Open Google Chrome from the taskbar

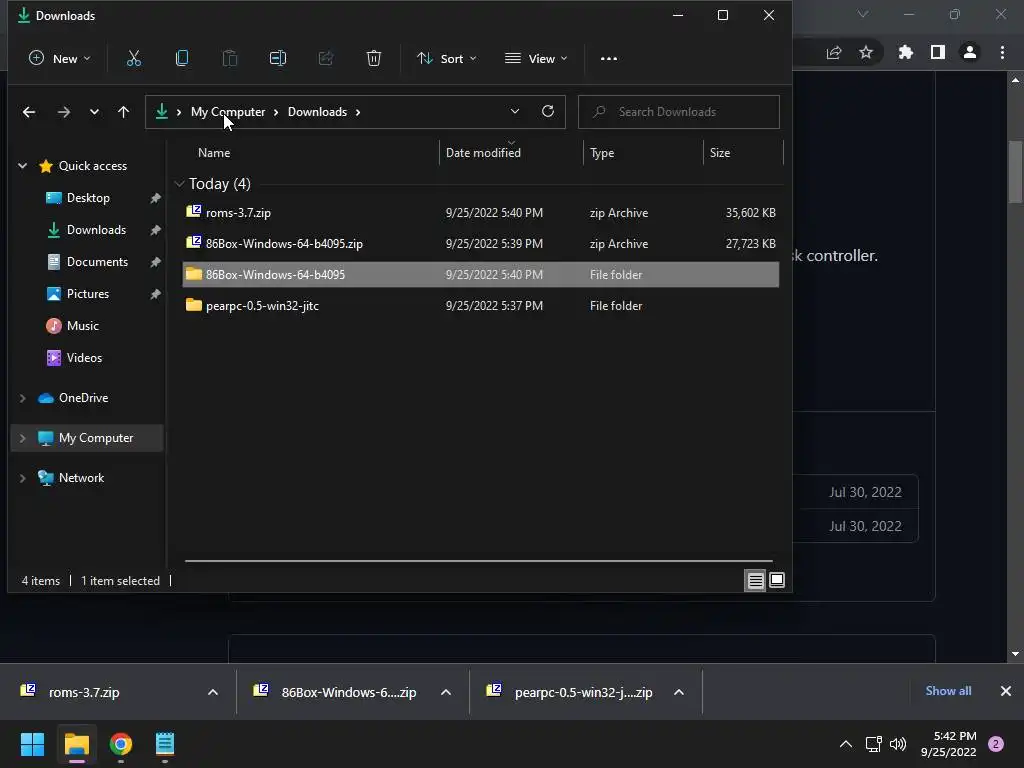click(121, 744)
